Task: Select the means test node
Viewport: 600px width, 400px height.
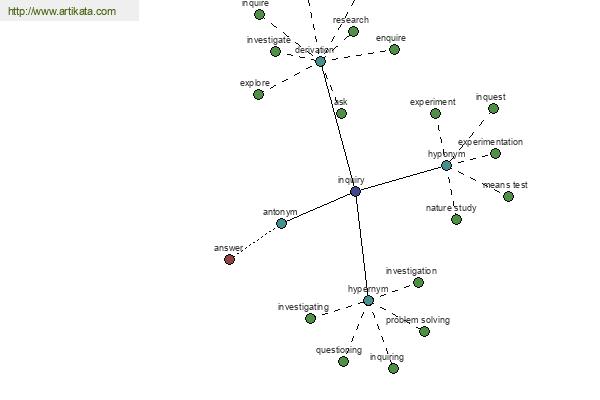Action: tap(508, 196)
